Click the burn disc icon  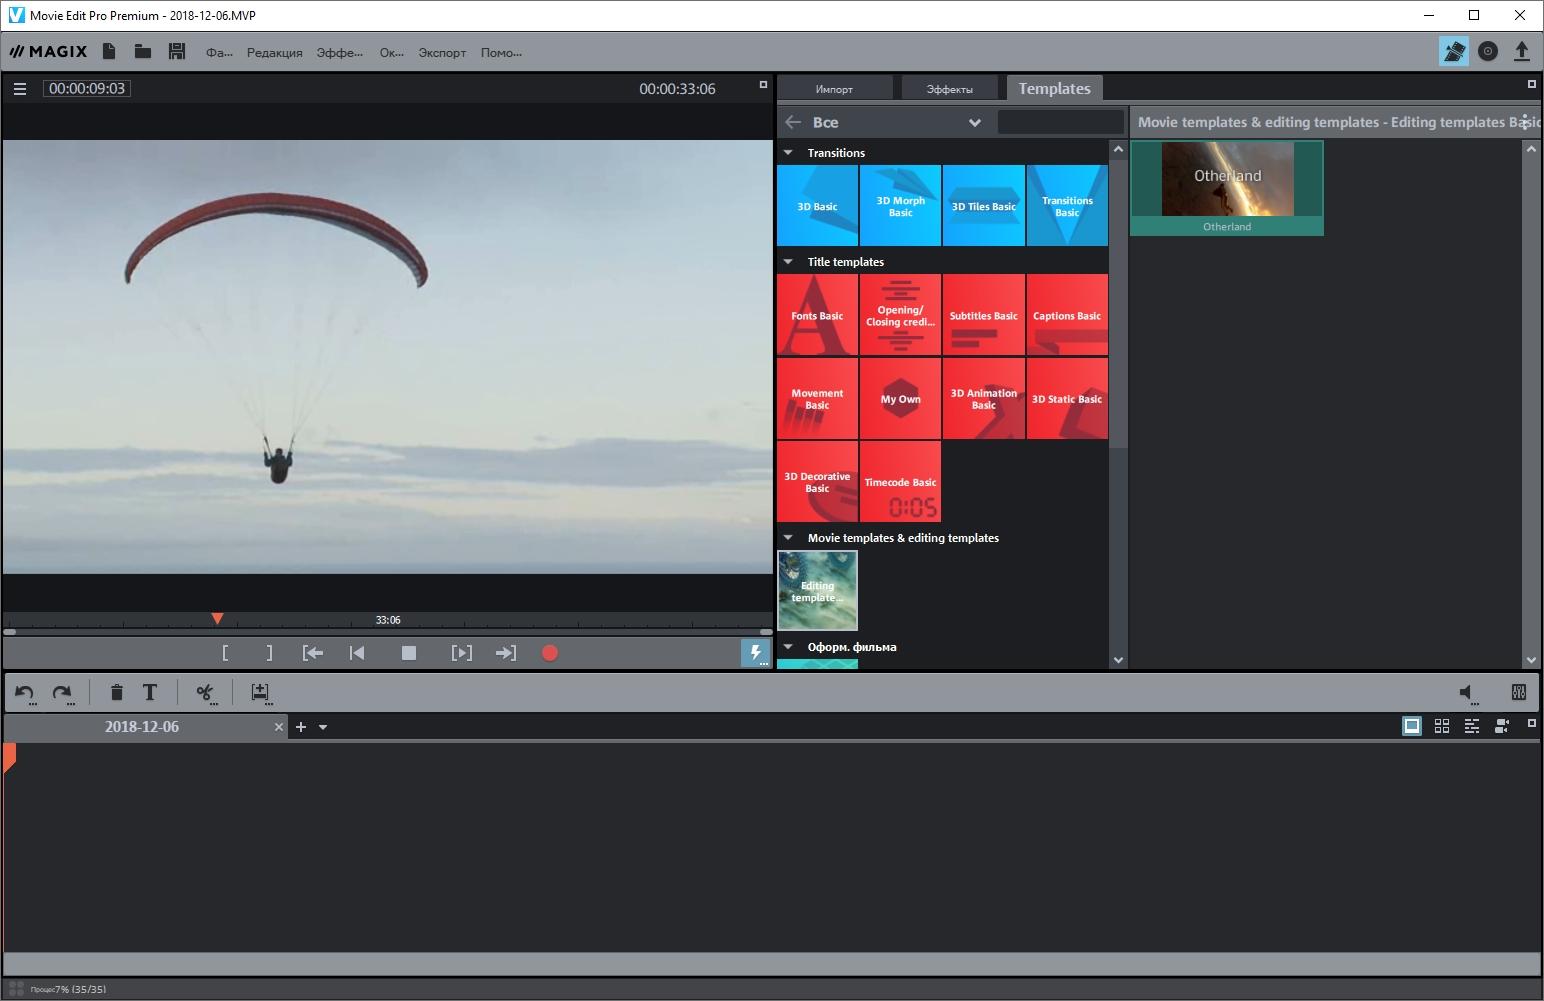pos(1488,52)
